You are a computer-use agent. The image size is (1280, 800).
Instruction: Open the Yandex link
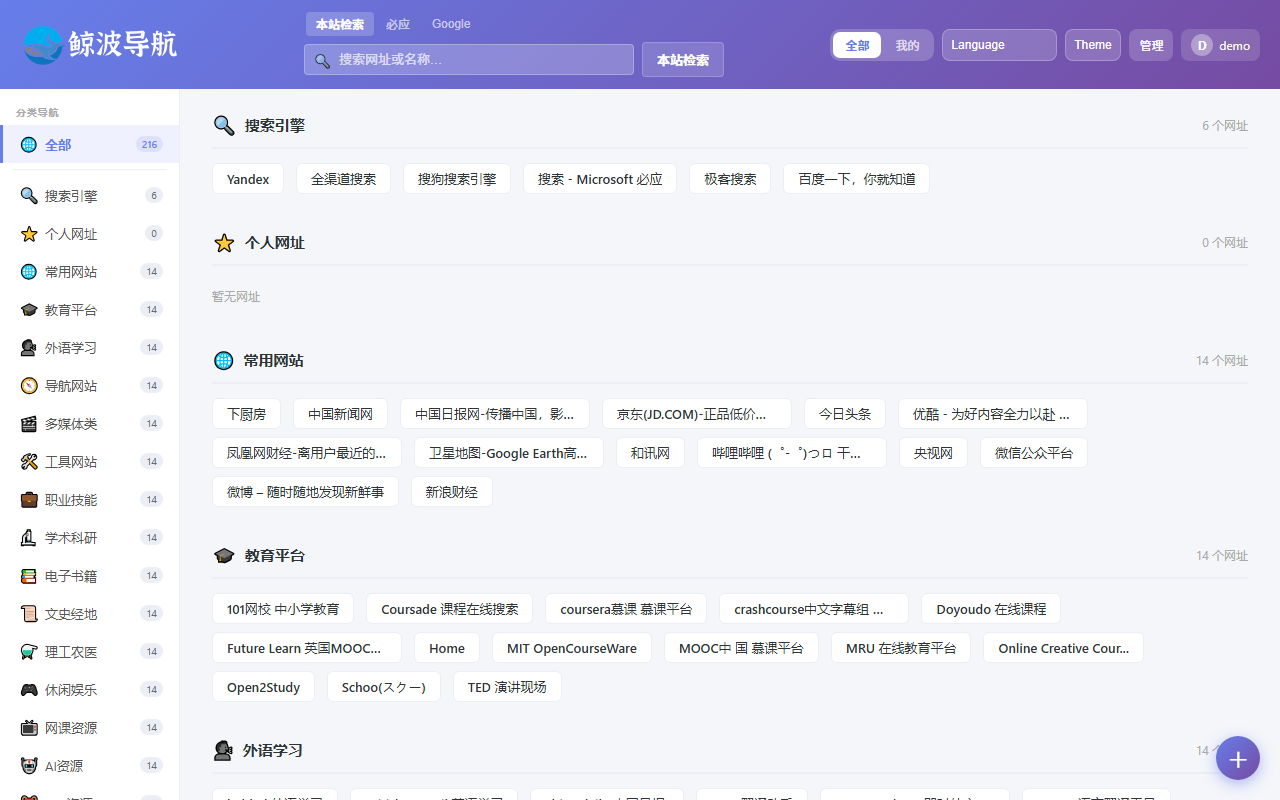[248, 179]
